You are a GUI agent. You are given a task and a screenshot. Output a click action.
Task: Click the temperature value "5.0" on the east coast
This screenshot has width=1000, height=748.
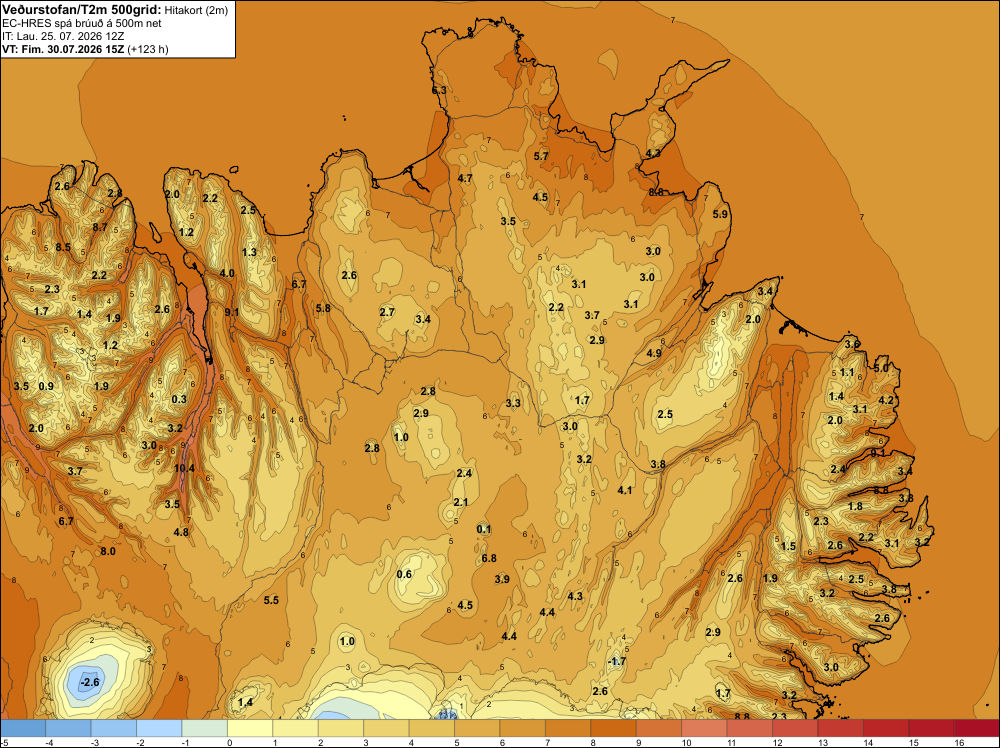tap(881, 368)
